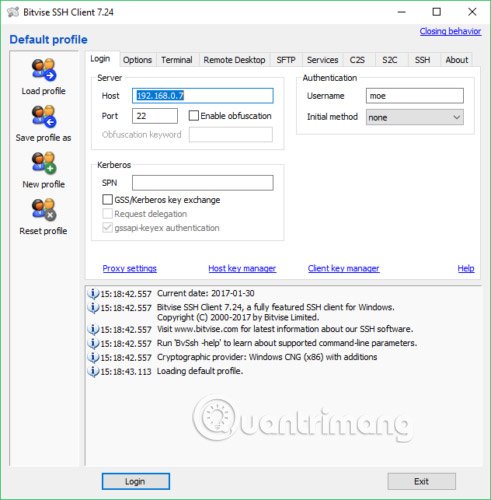Create a New profile via its icon
This screenshot has width=491, height=500.
click(x=44, y=163)
